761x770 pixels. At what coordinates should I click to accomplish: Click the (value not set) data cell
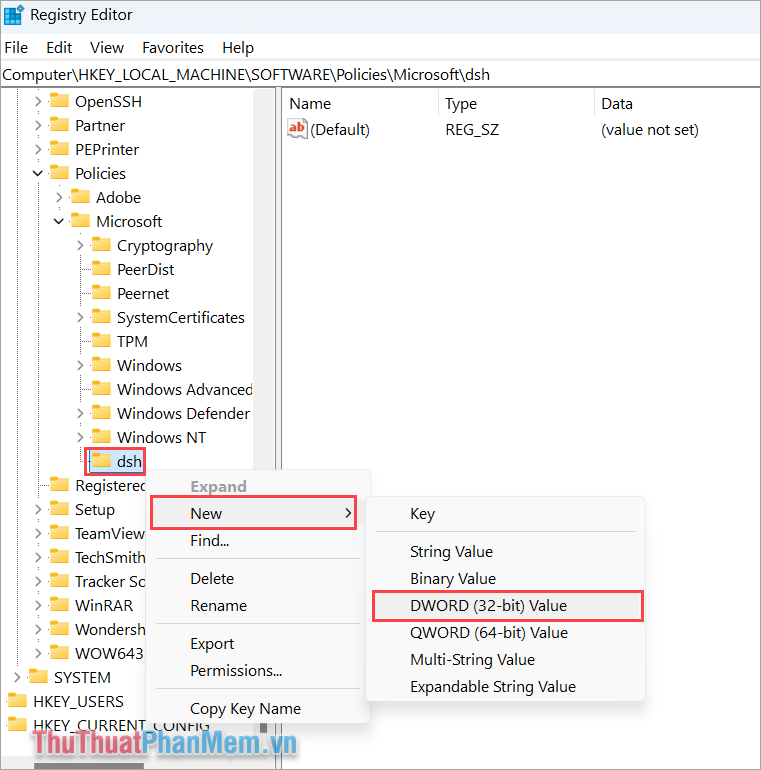coord(650,130)
